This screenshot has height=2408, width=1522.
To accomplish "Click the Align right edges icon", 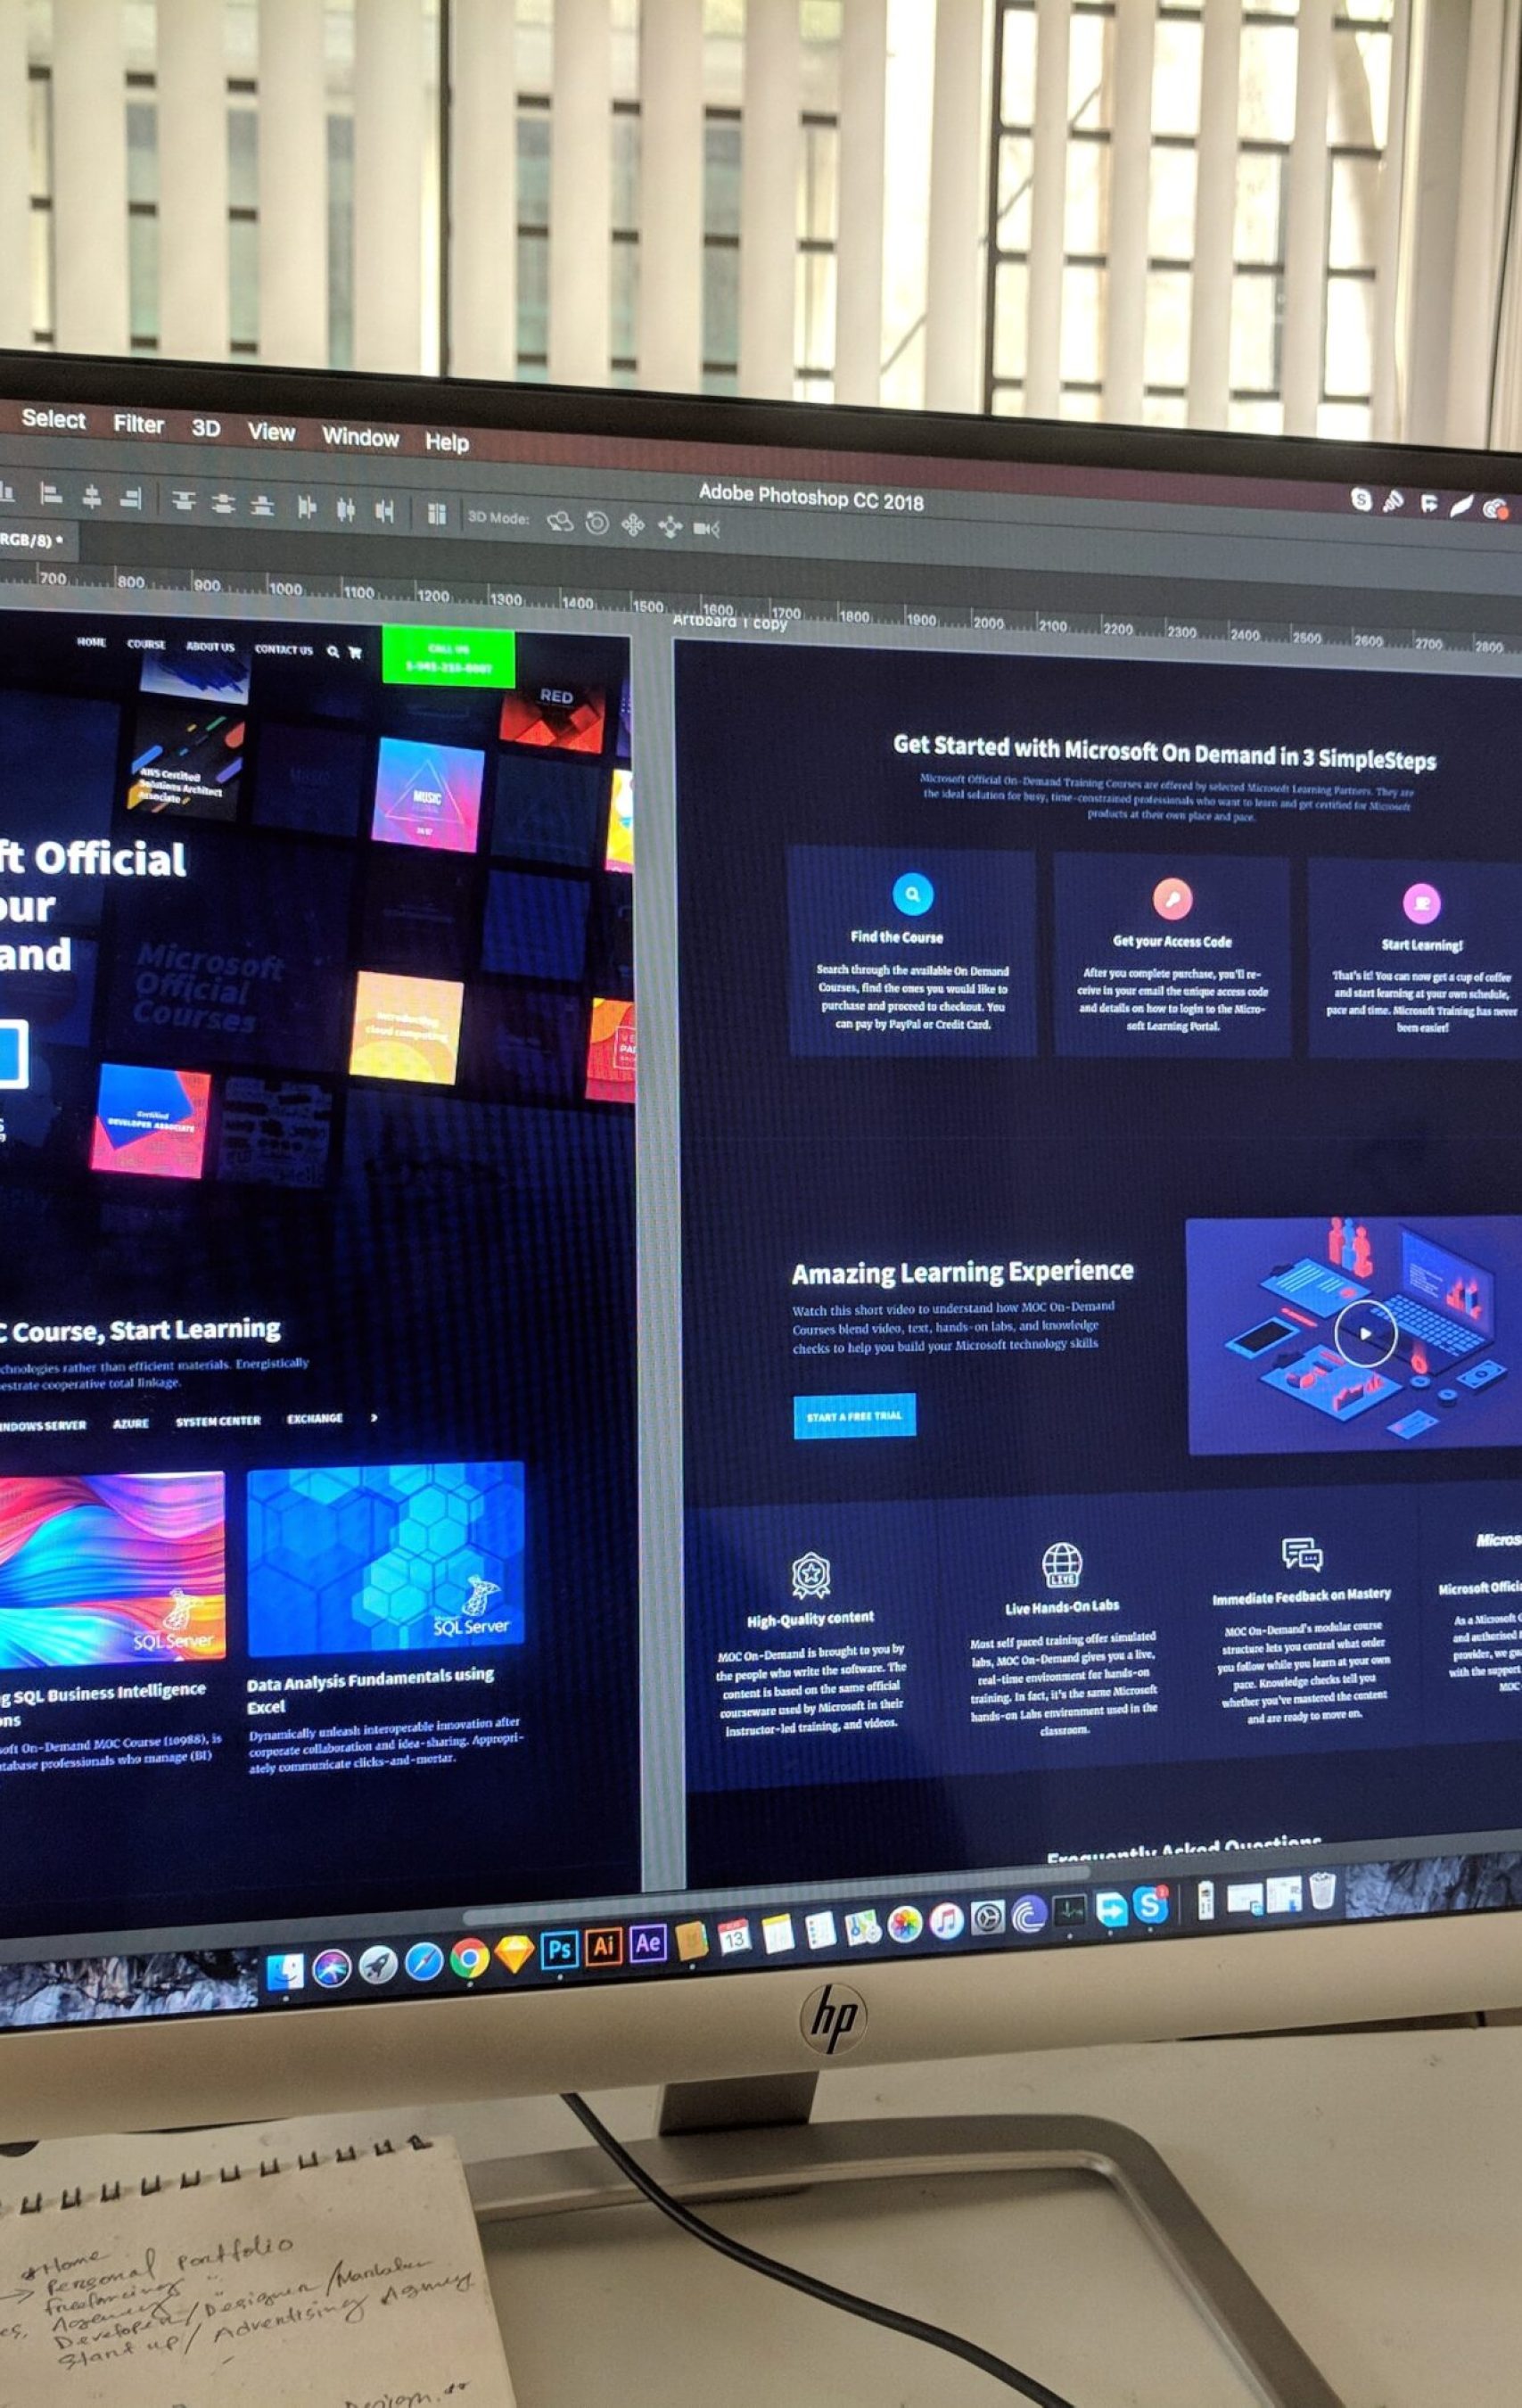I will [131, 497].
